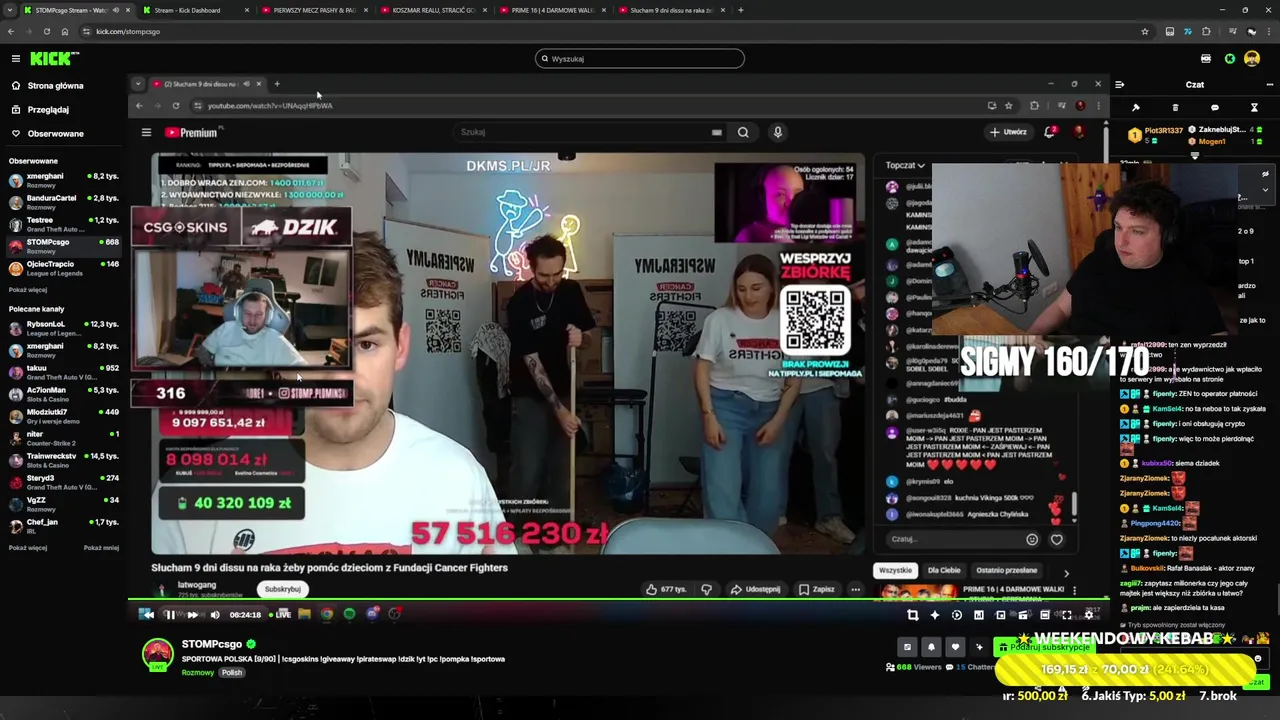Open Trainwreckstv recommended channel
Viewport: 1280px width, 720px height.
(x=62, y=460)
